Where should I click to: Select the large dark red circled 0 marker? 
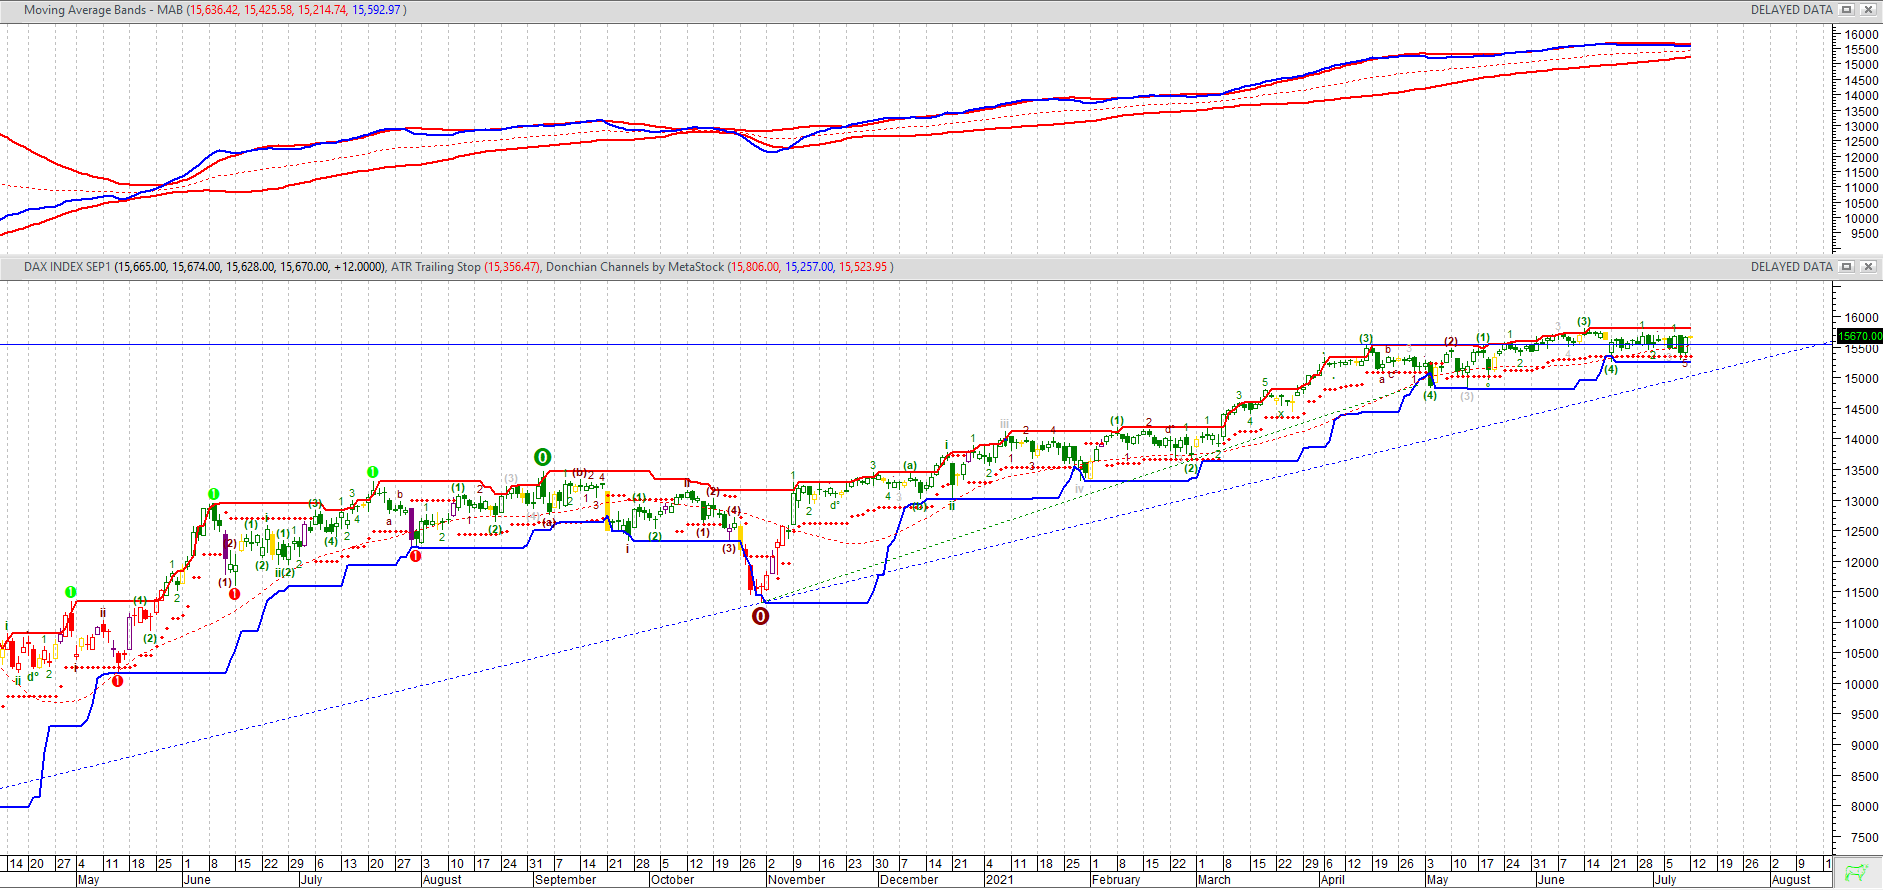pos(760,616)
